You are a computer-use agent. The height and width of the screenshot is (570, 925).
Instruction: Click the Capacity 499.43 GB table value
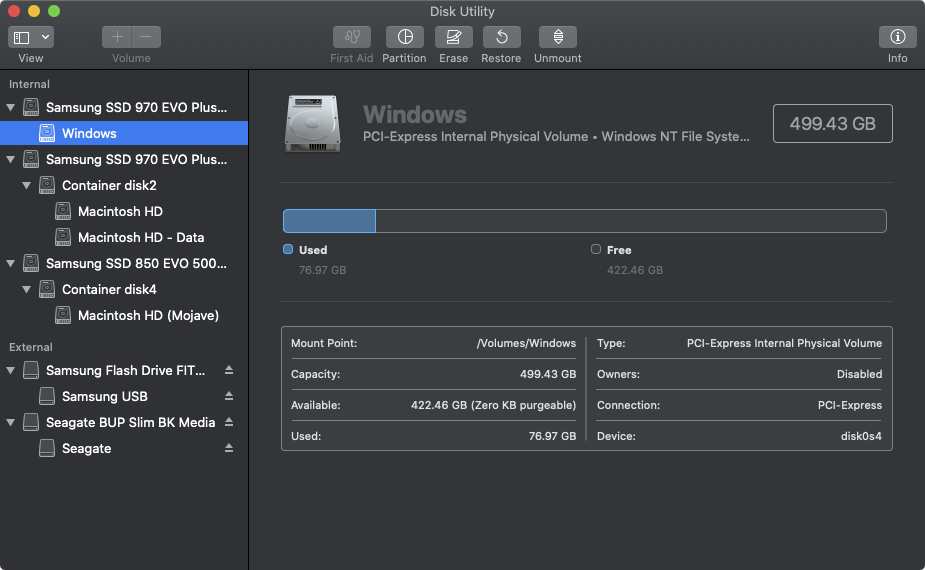click(x=548, y=374)
